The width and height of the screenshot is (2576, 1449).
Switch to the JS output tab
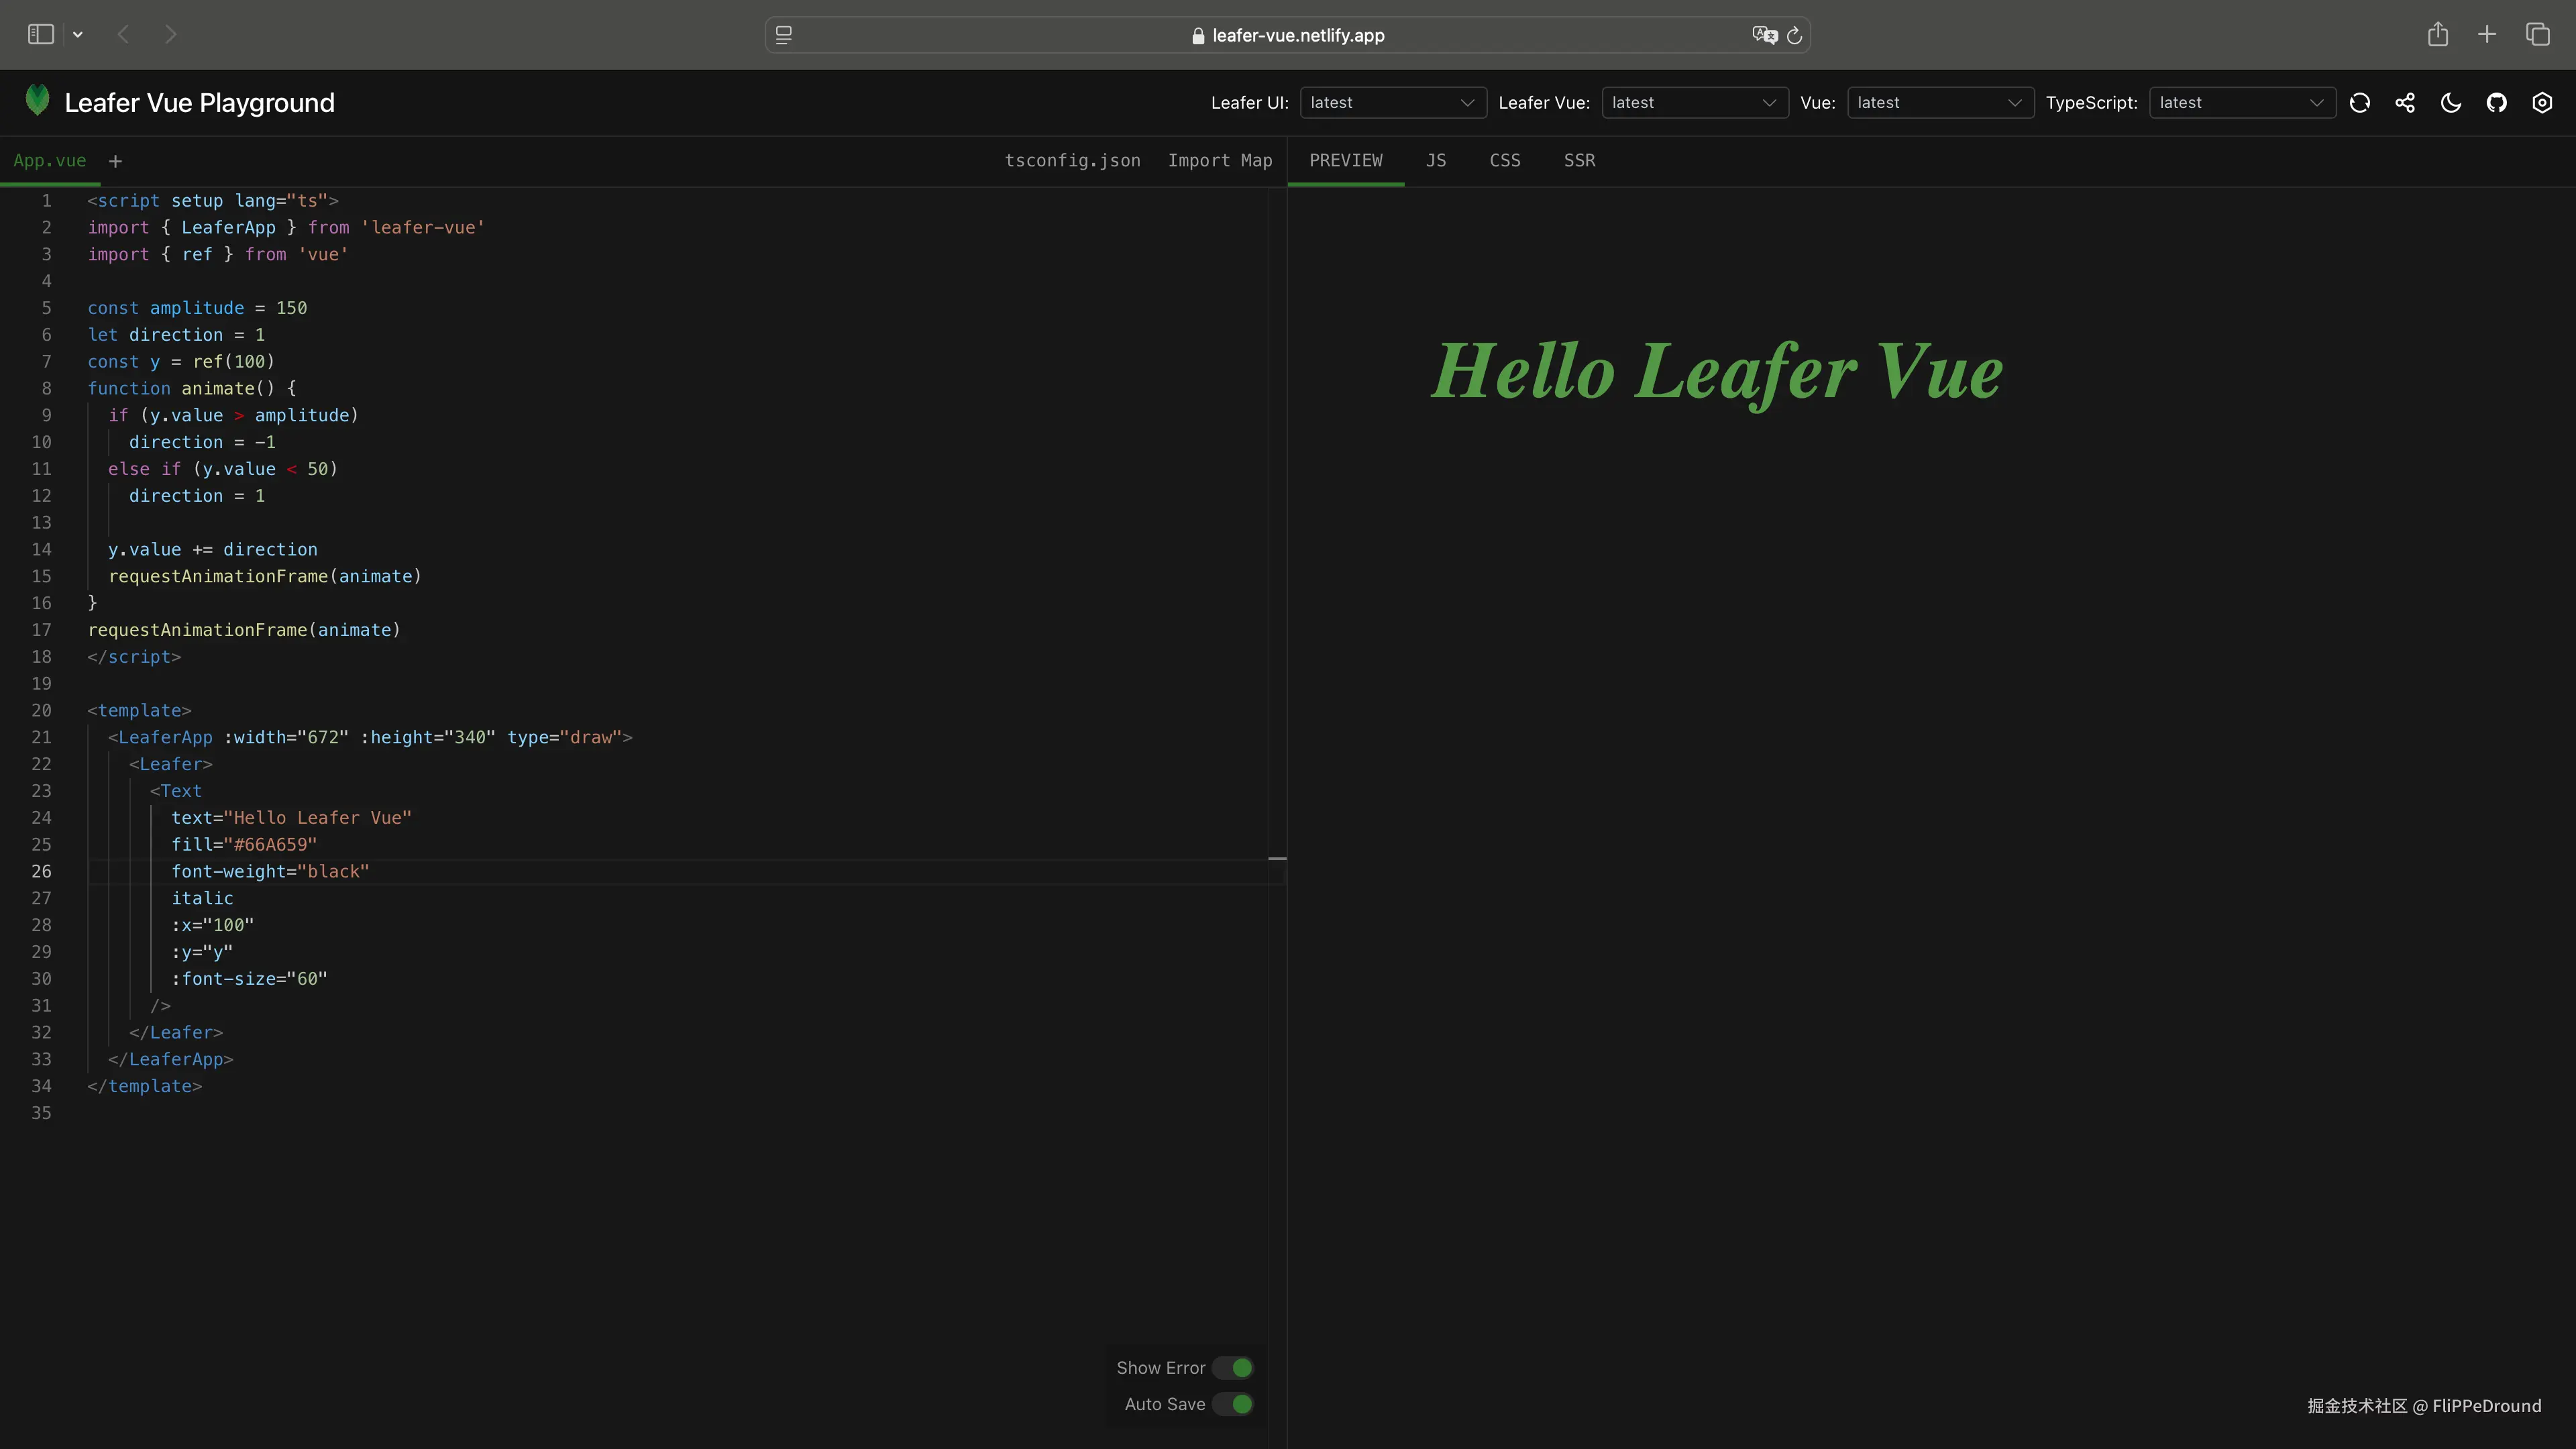click(1436, 161)
